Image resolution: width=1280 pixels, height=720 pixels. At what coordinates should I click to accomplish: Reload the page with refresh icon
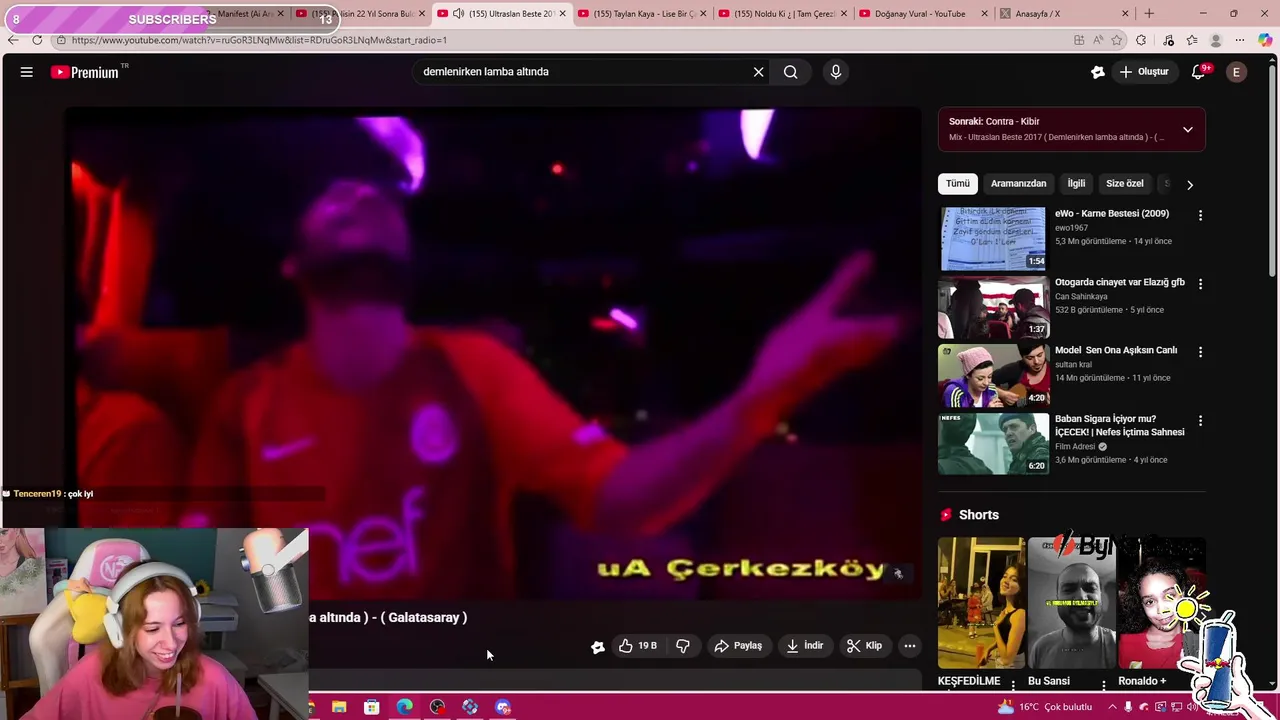pos(37,40)
